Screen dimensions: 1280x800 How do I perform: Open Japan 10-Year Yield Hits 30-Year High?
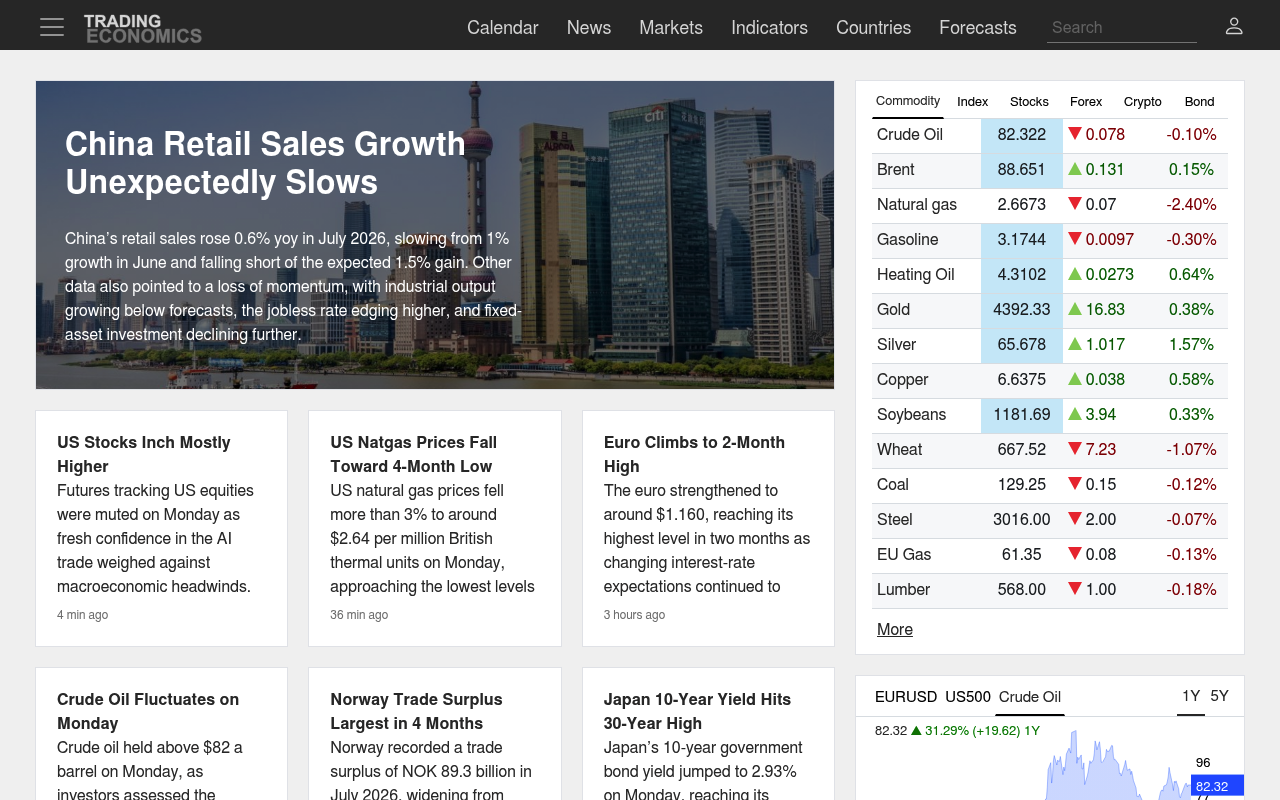tap(697, 711)
